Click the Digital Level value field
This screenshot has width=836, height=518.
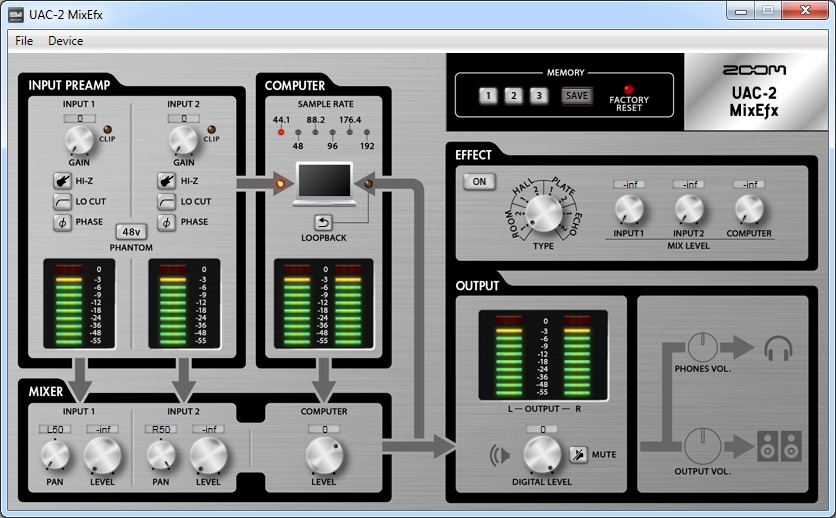click(542, 429)
